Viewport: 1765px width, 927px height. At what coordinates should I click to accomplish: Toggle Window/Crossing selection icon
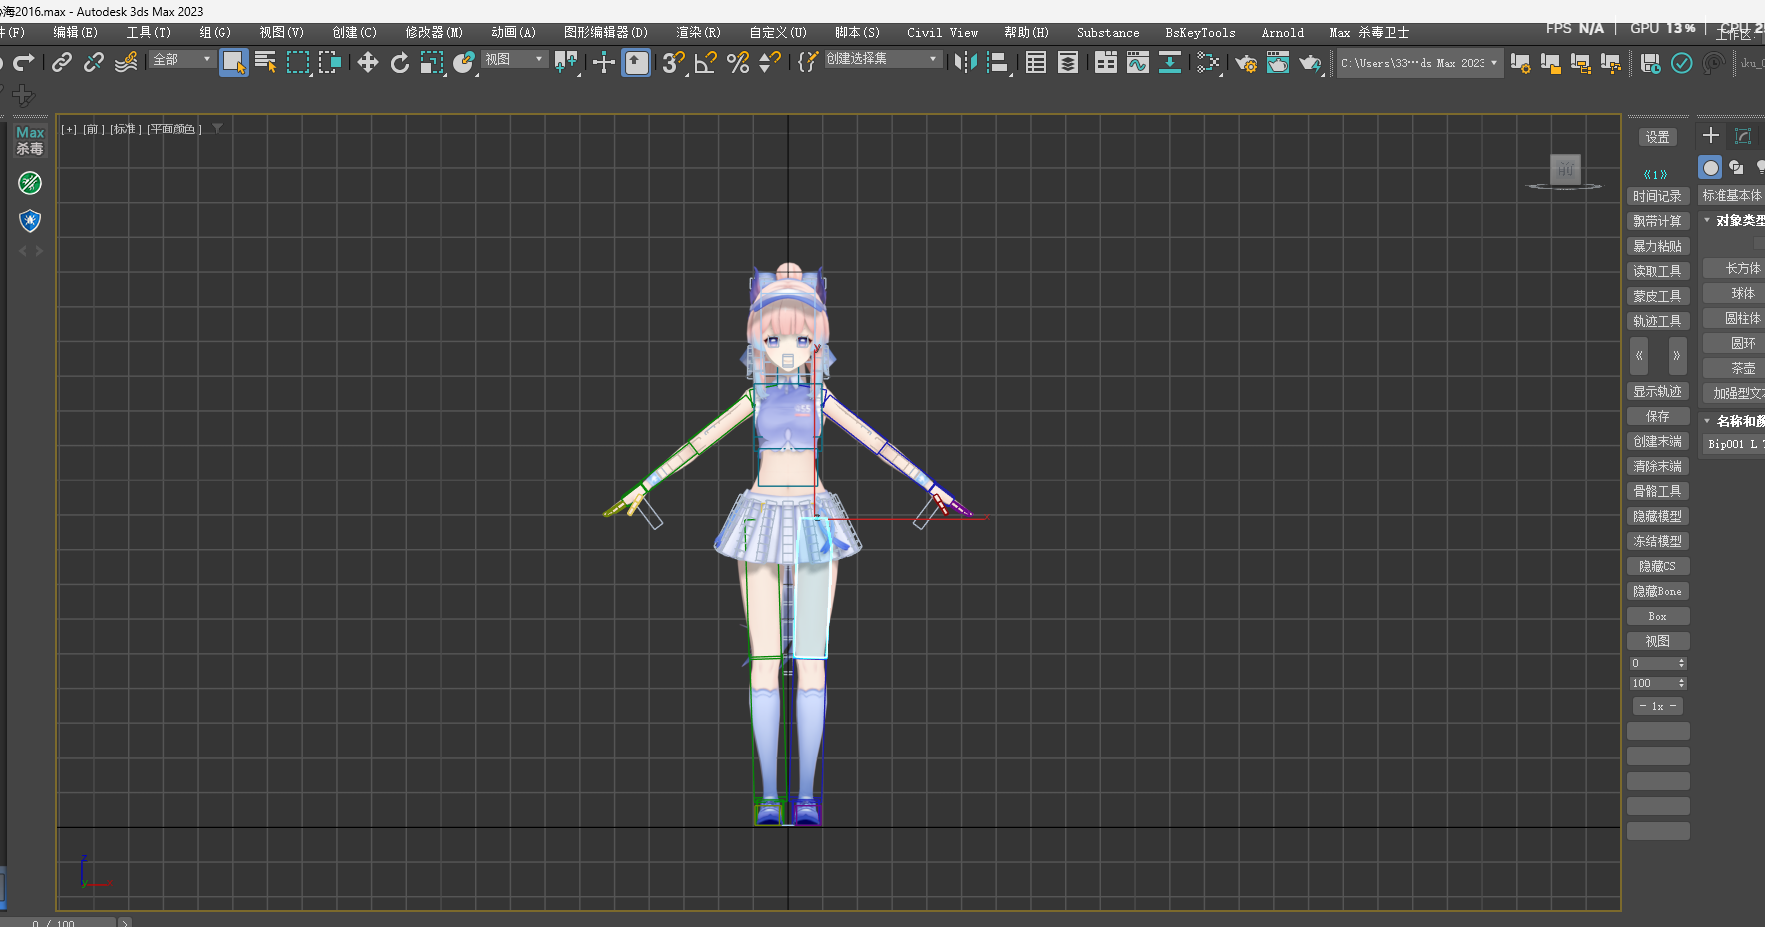330,63
